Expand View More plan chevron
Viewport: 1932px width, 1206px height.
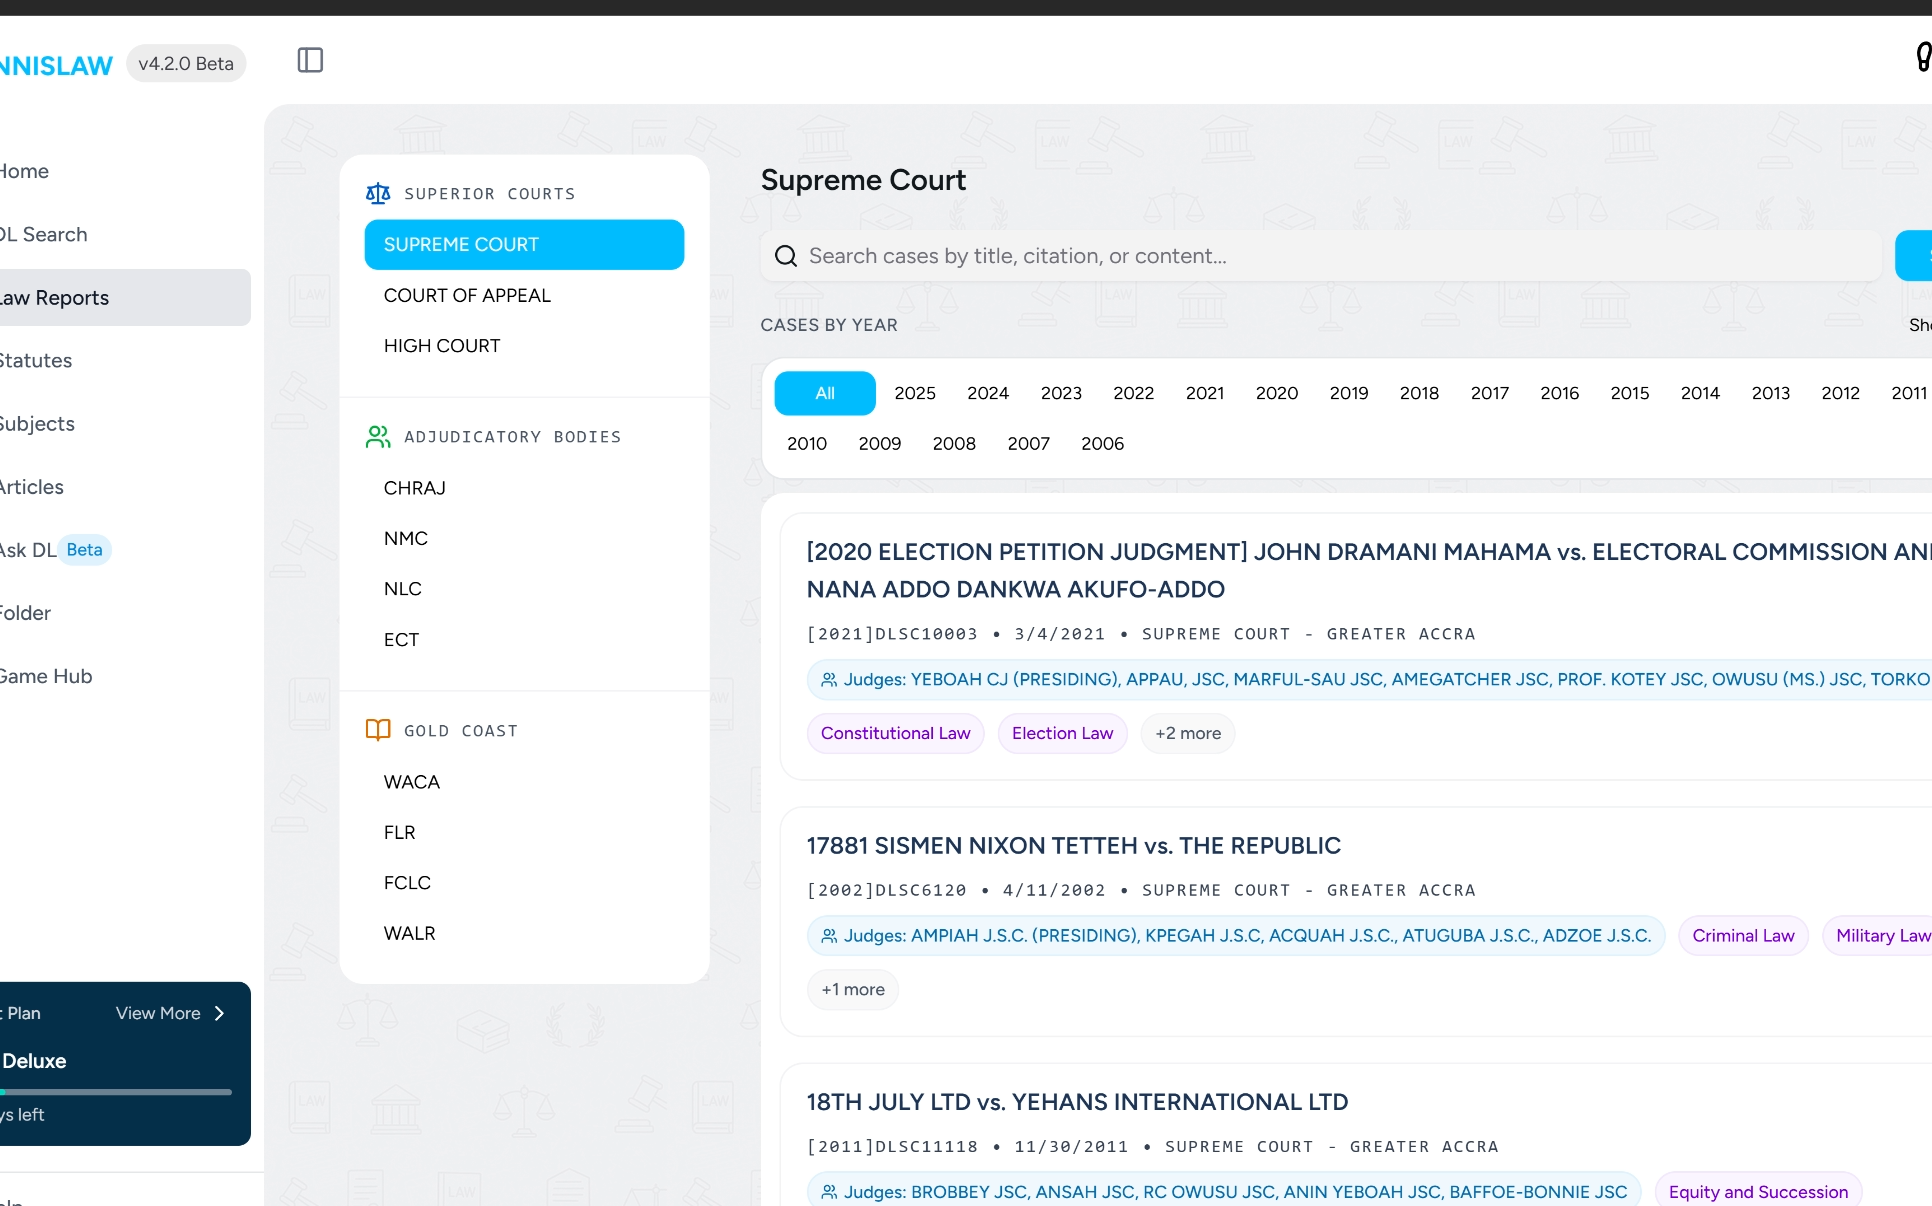(x=219, y=1013)
